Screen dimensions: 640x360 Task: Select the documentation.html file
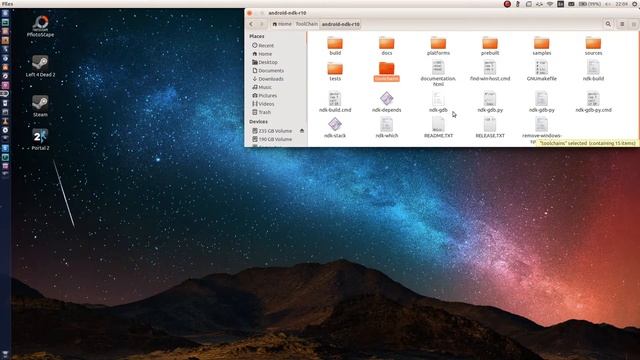tap(438, 73)
